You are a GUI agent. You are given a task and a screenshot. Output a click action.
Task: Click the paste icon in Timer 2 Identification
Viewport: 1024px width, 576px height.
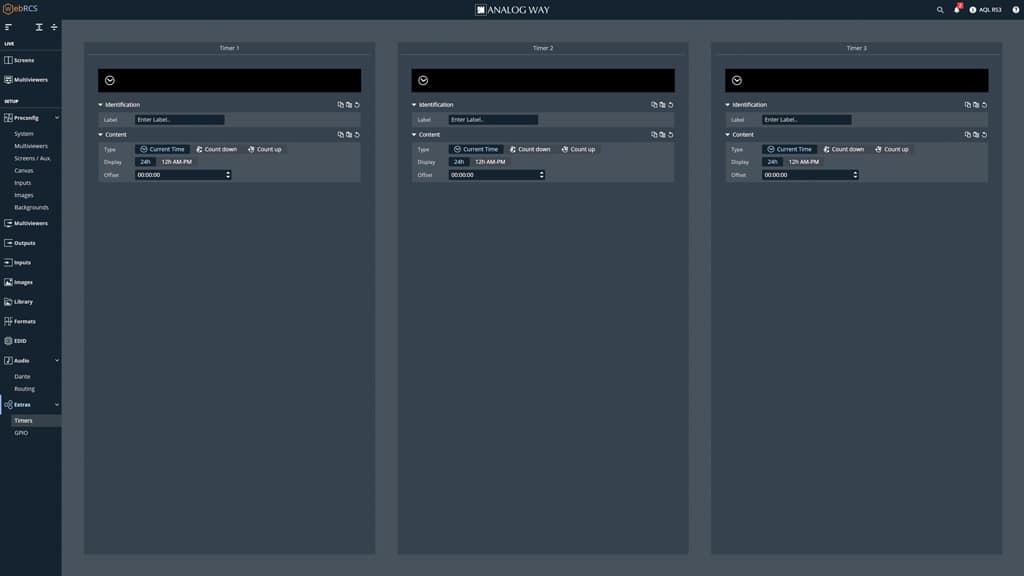click(x=662, y=105)
